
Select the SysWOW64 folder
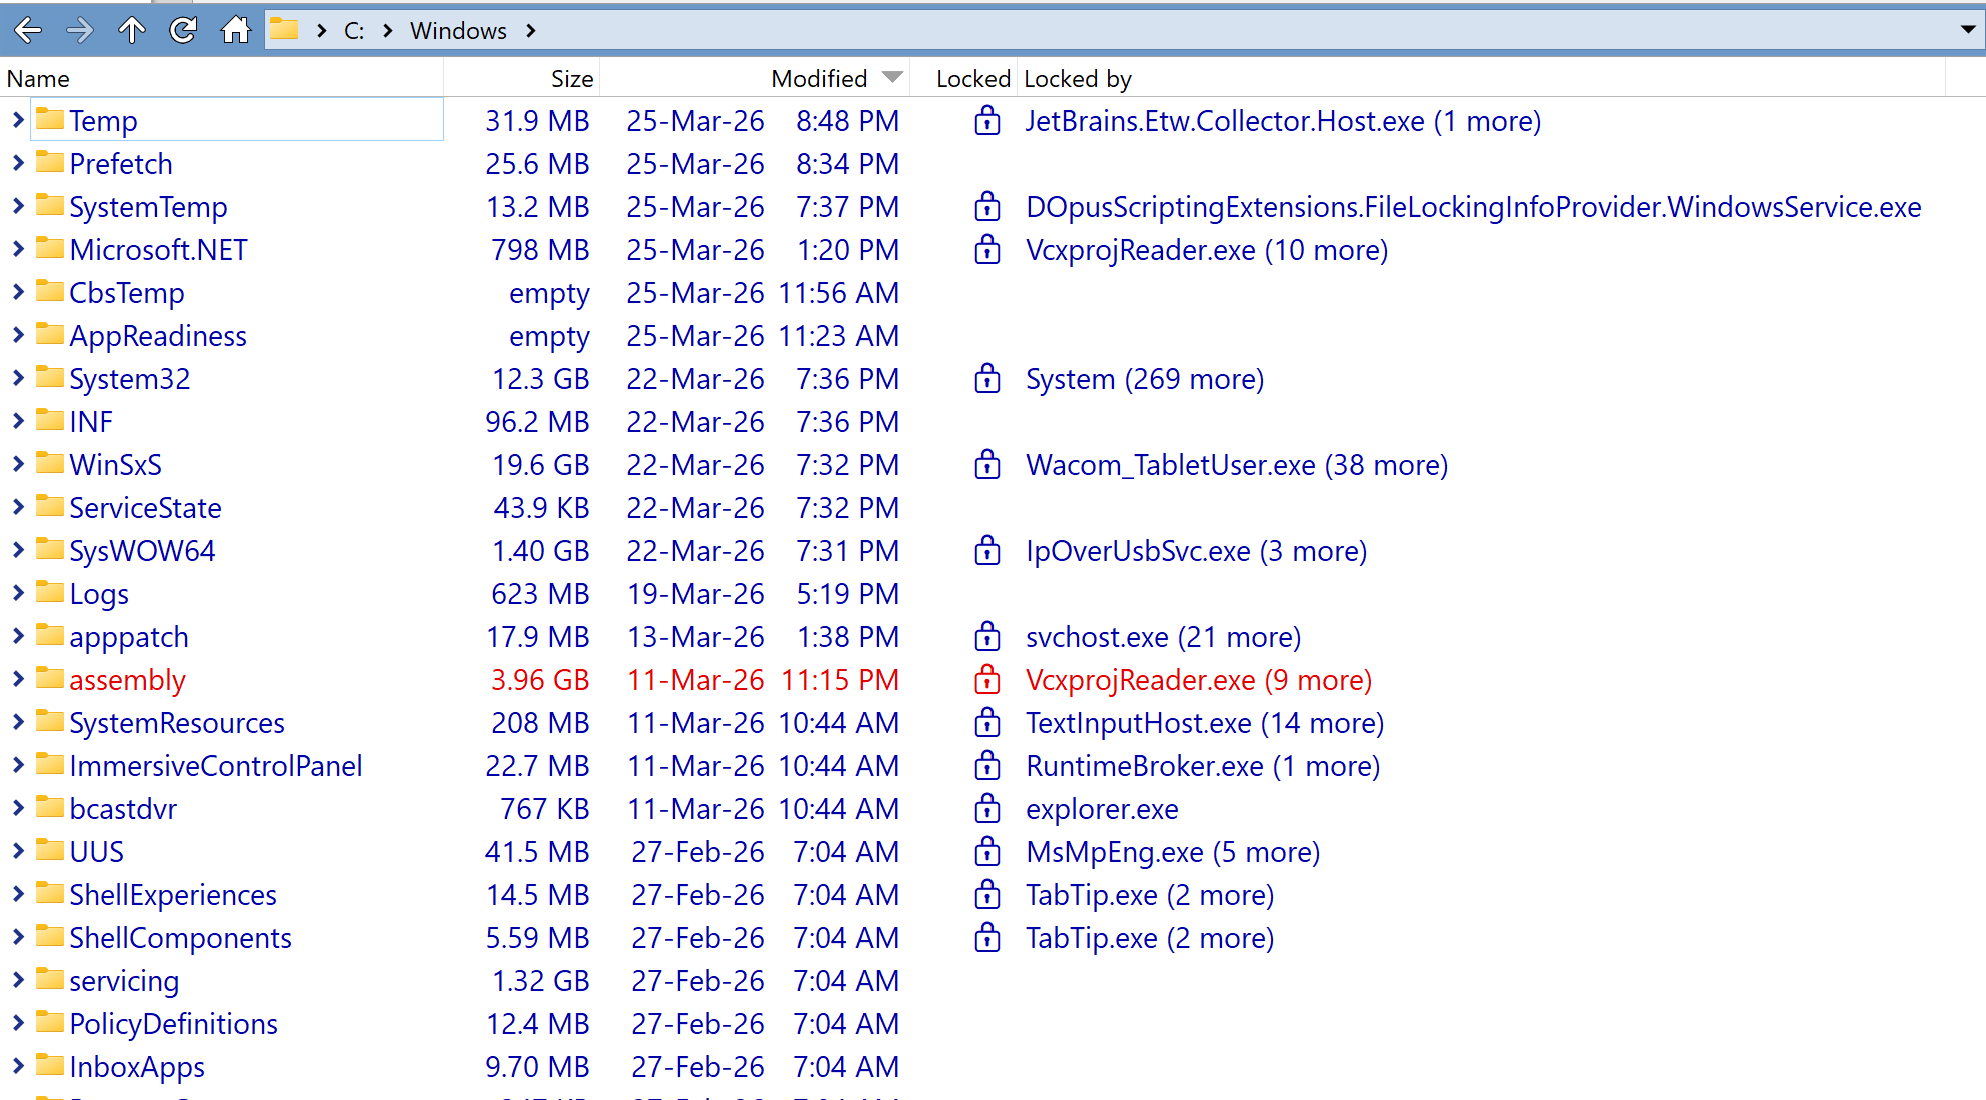click(142, 551)
